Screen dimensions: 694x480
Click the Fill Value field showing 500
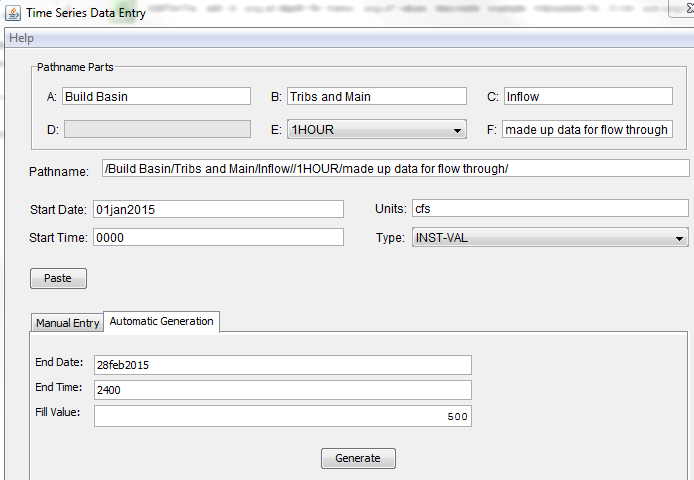click(x=283, y=416)
